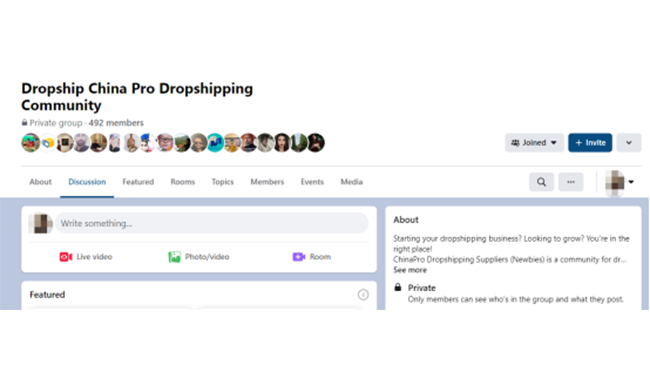This screenshot has width=650, height=365.
Task: Open the three-dots more options button
Action: 570,182
